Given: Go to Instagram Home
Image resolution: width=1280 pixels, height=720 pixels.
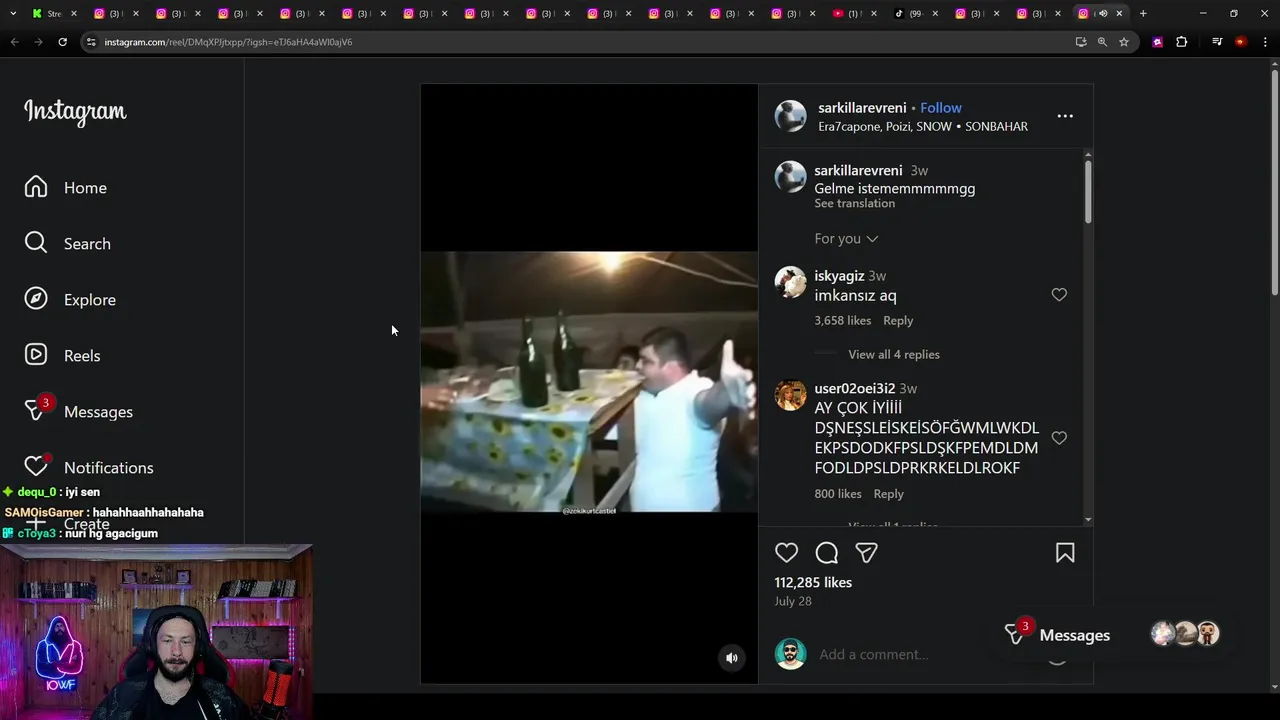Looking at the screenshot, I should (x=66, y=188).
